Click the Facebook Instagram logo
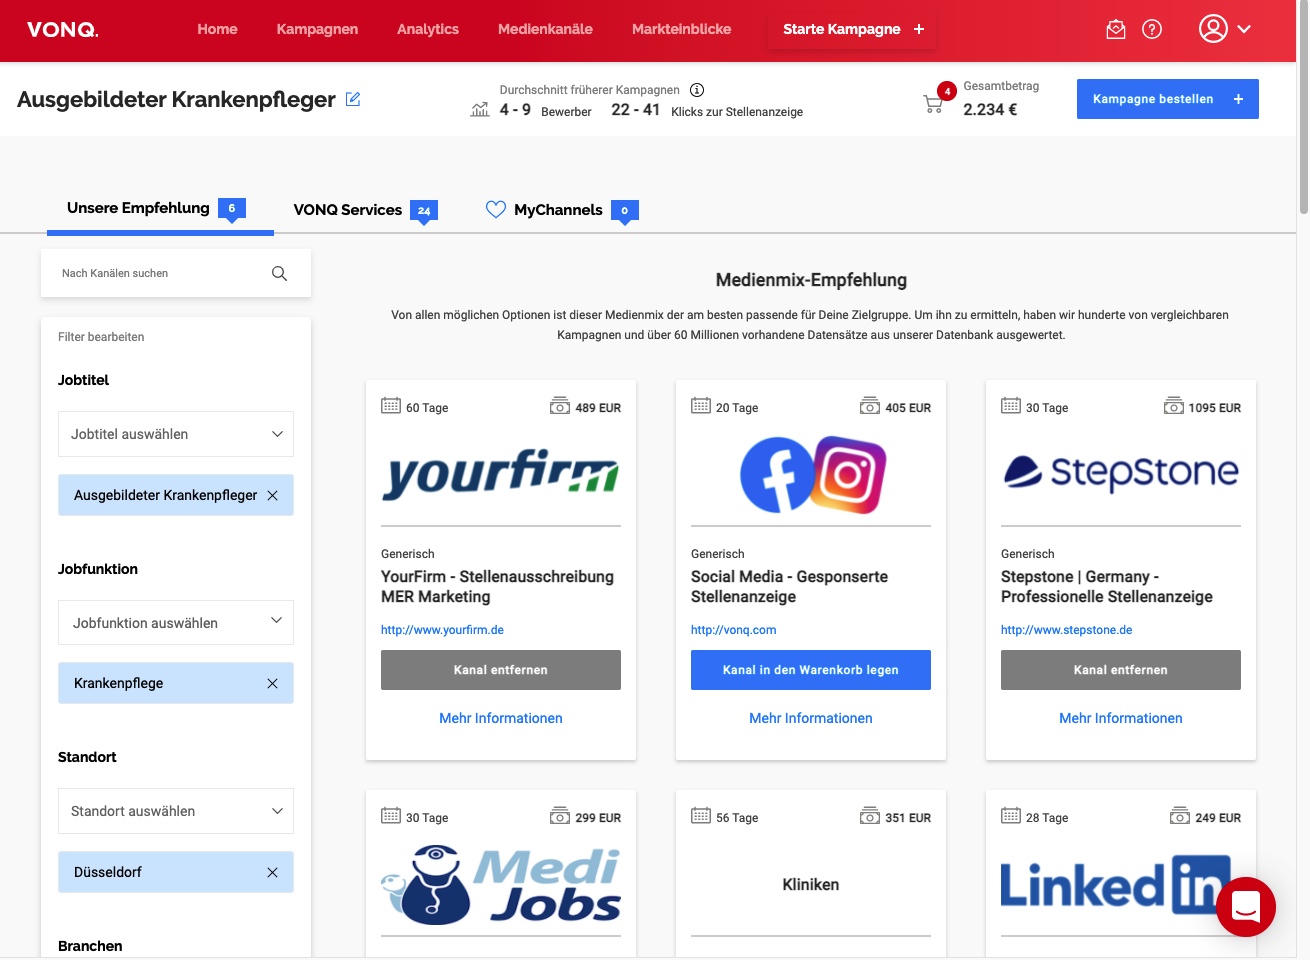This screenshot has height=960, width=1310. click(812, 474)
